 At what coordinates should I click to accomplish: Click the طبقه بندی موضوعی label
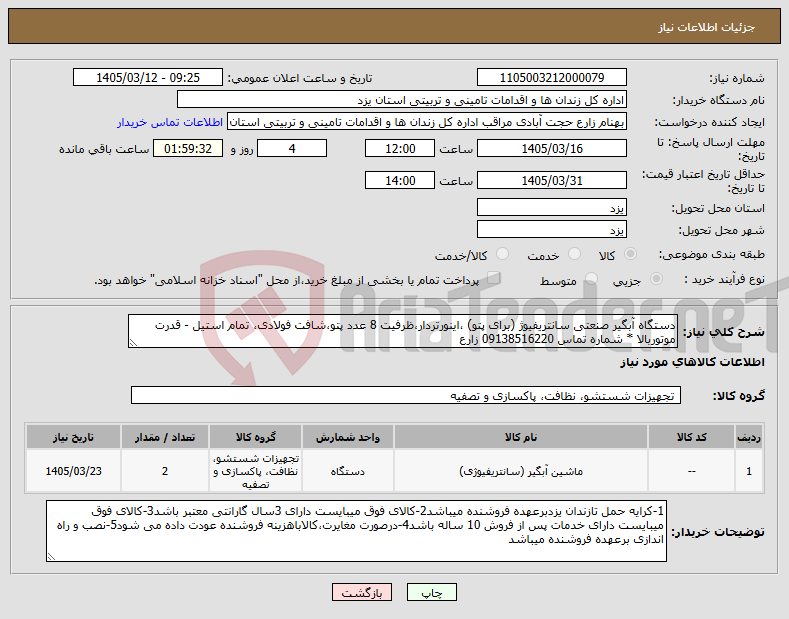point(712,254)
